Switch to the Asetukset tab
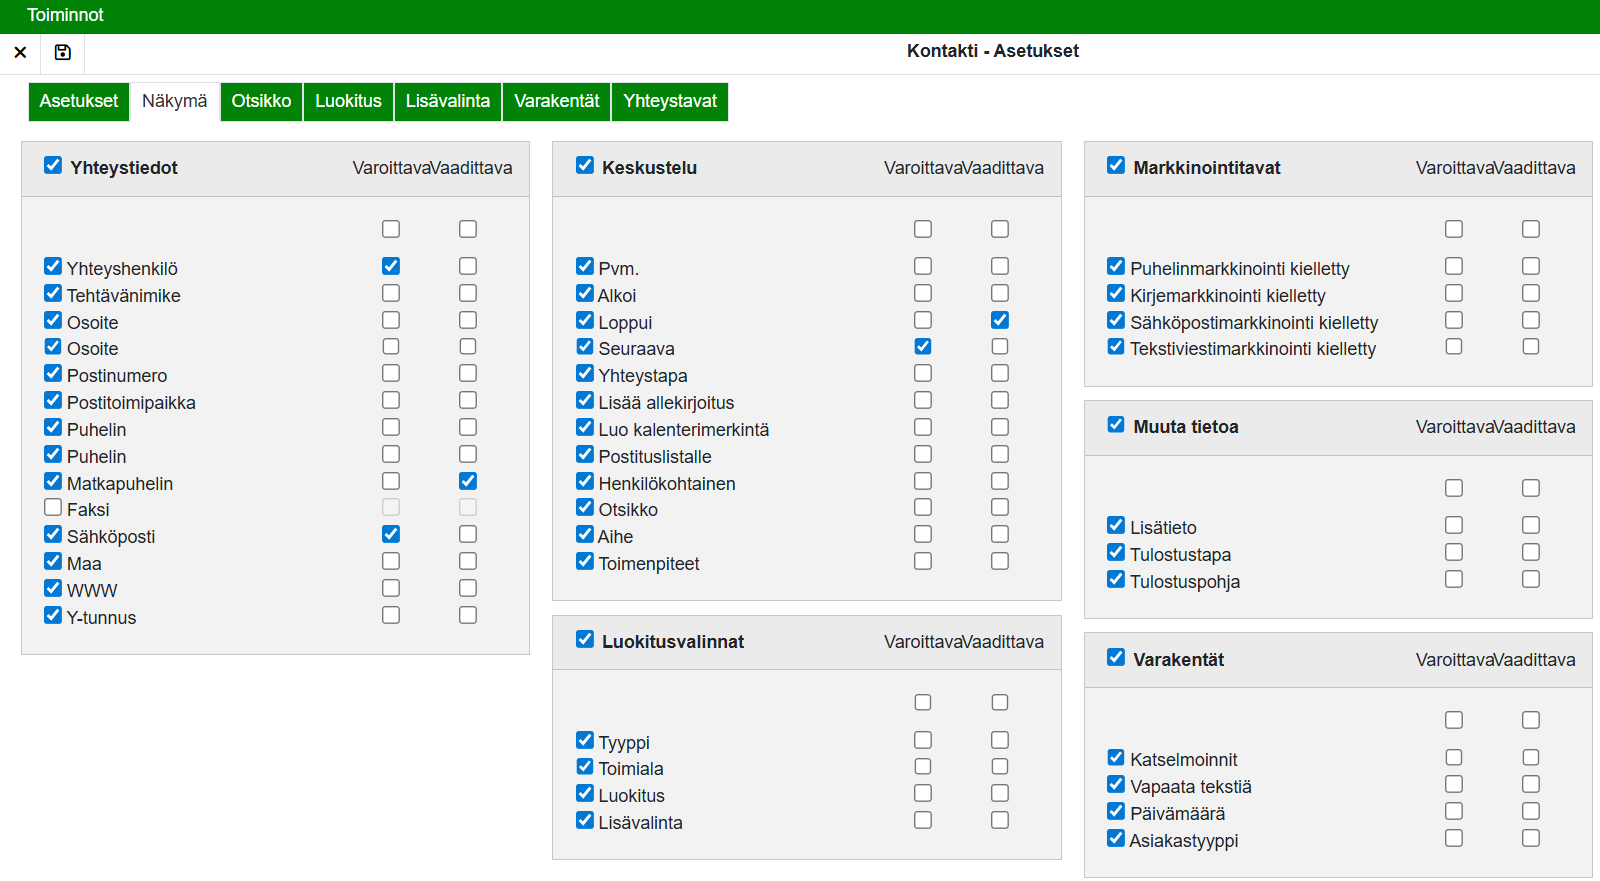 pos(79,101)
